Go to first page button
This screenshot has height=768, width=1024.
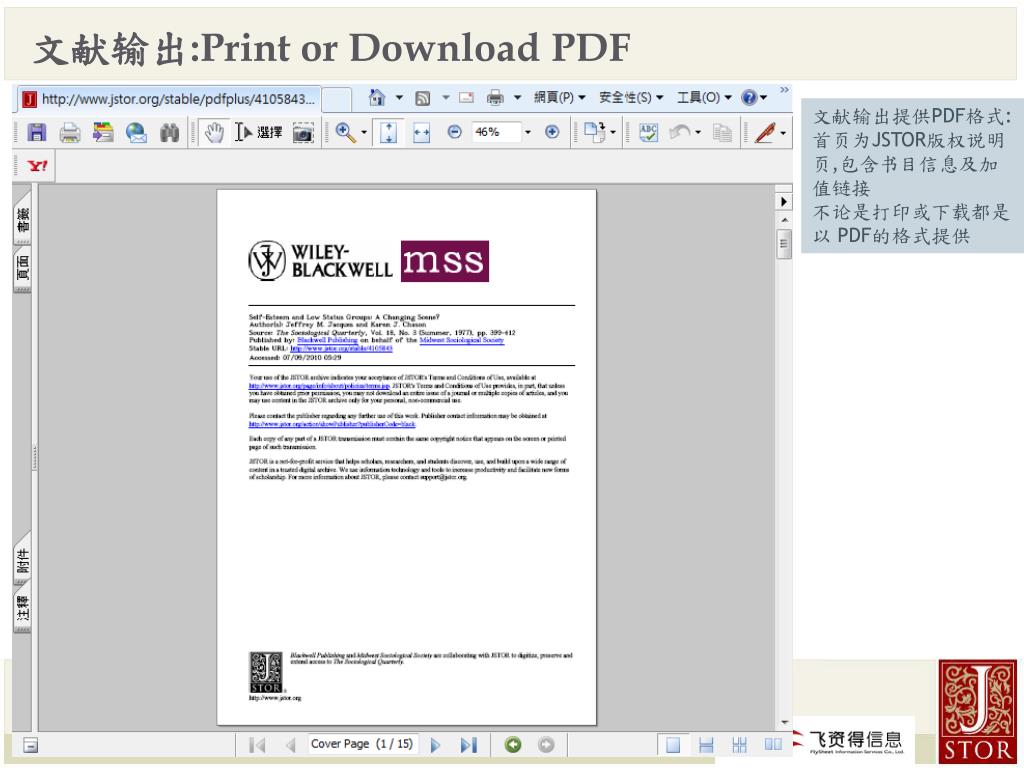tap(258, 744)
